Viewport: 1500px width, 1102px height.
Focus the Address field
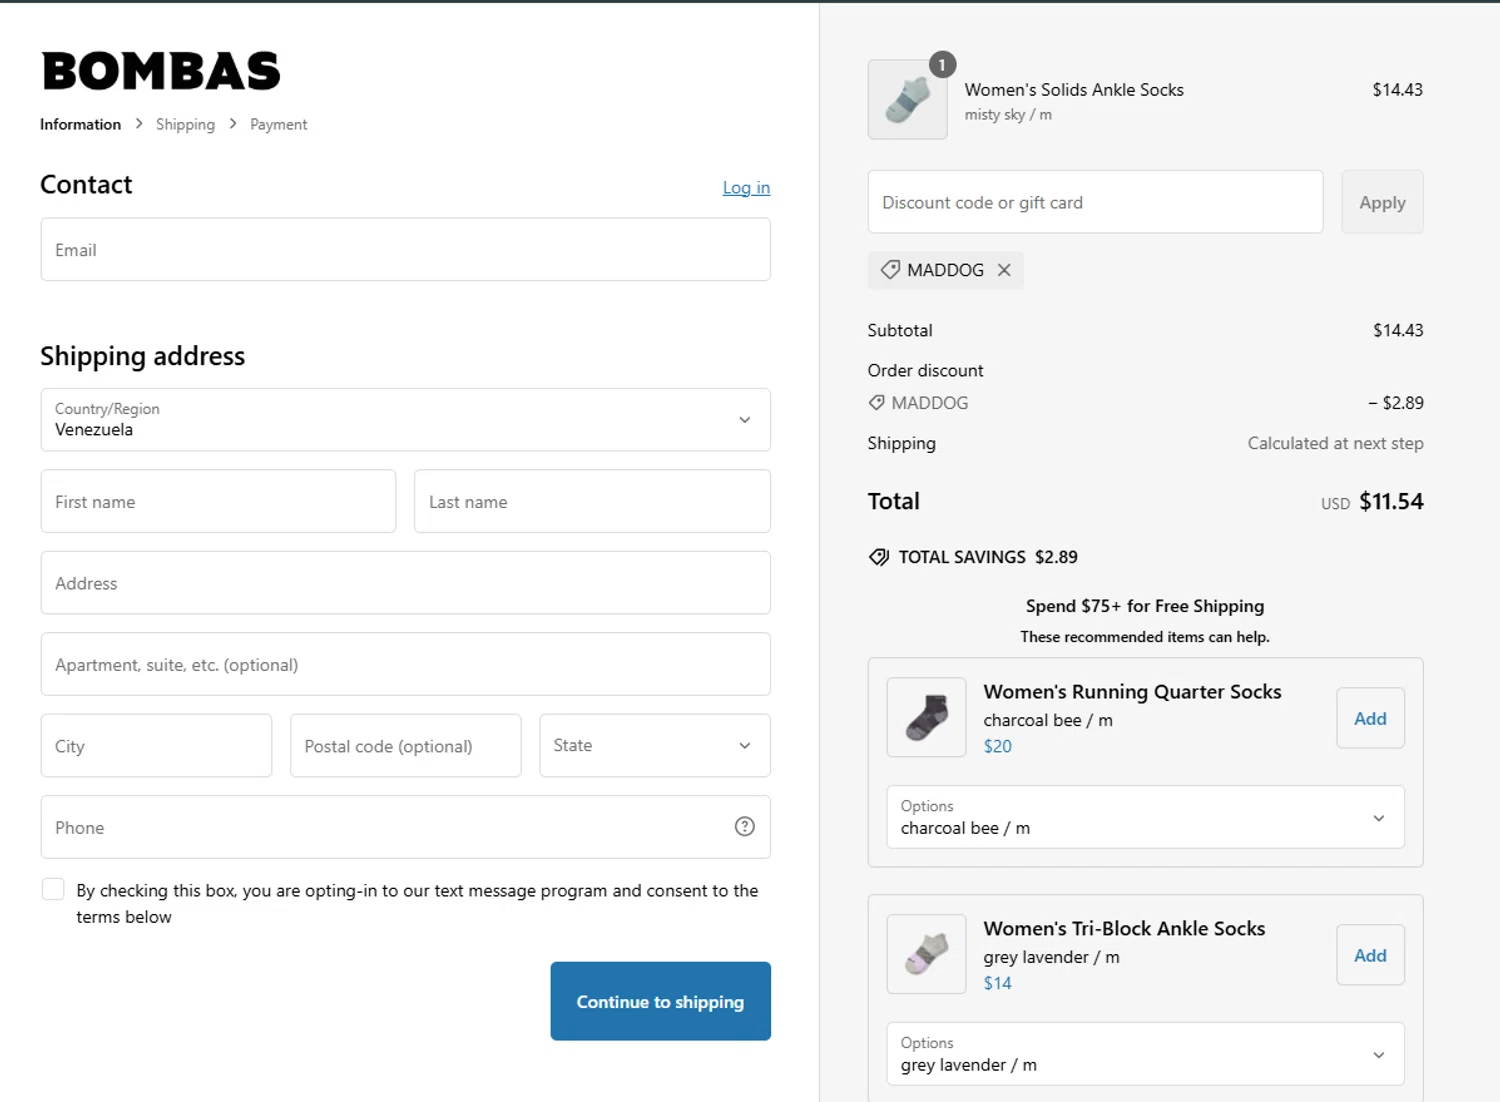405,583
